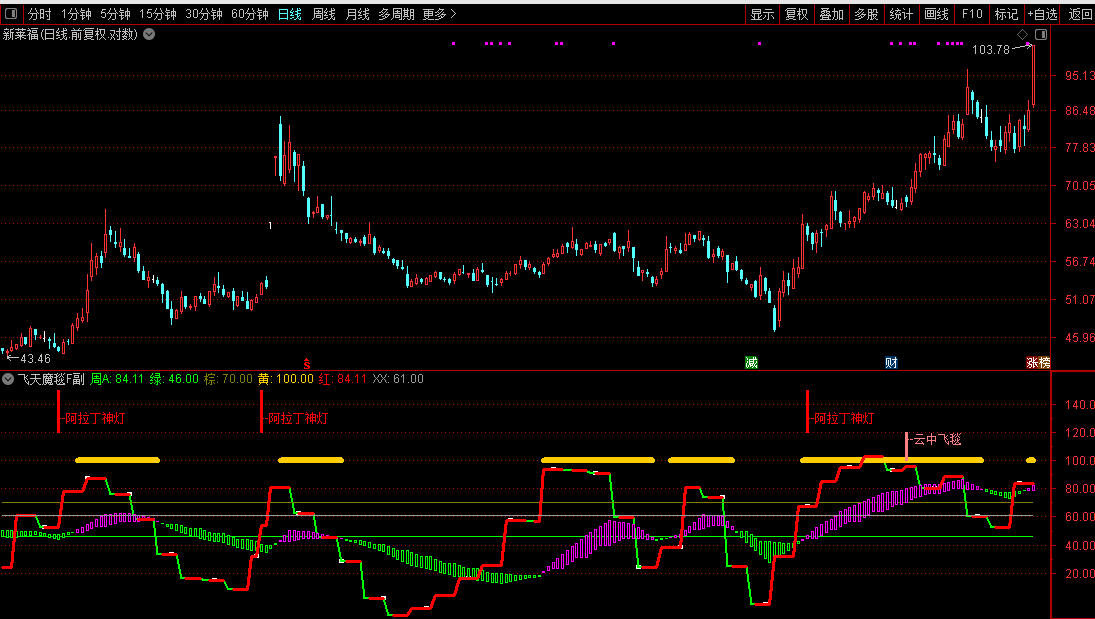Click the 红: 84.11 indicator value
The height and width of the screenshot is (619, 1095).
point(342,379)
